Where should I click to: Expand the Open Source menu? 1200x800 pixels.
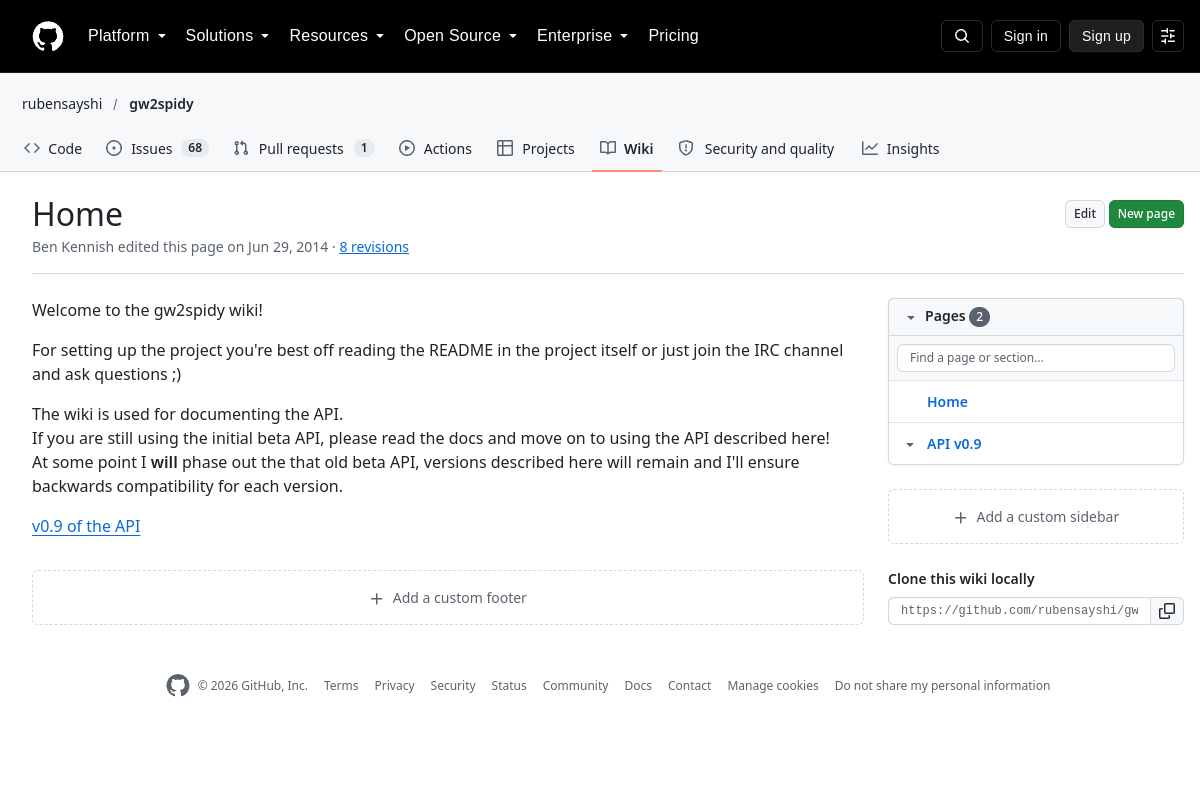(460, 36)
